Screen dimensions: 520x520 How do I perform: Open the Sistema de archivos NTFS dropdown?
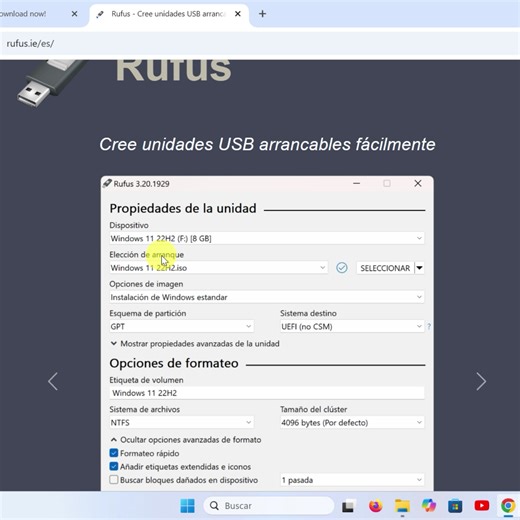[x=182, y=422]
